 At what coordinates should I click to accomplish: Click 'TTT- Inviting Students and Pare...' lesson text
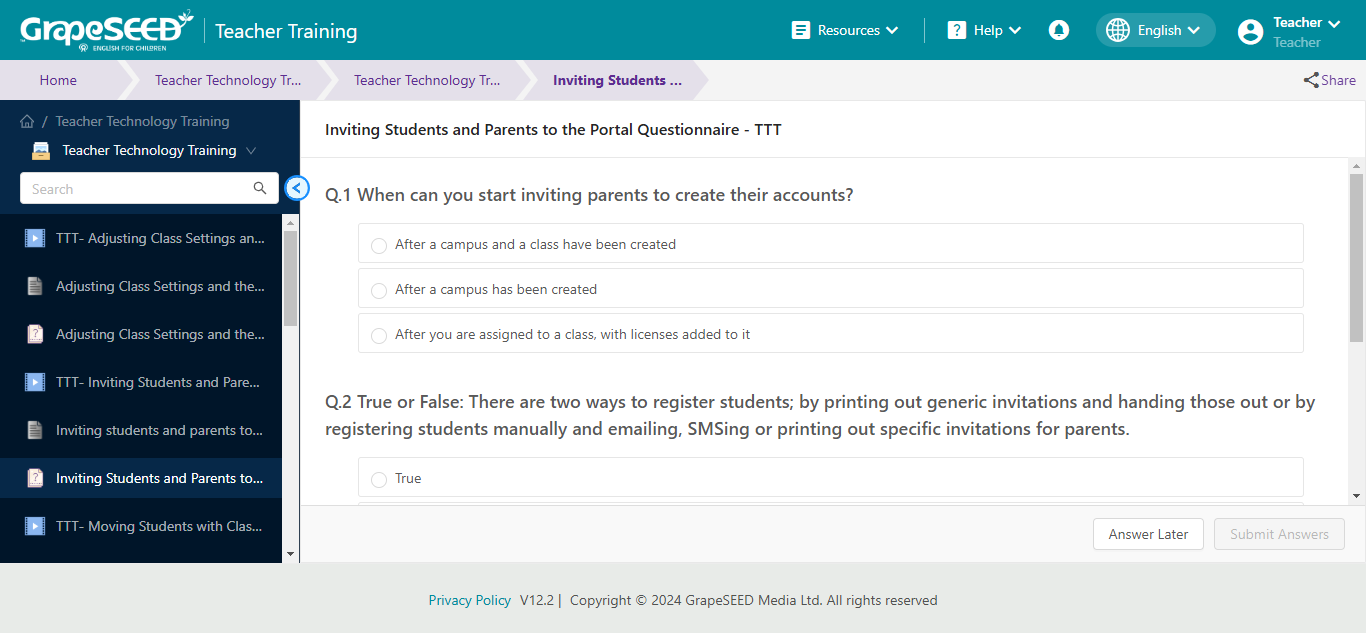click(158, 382)
